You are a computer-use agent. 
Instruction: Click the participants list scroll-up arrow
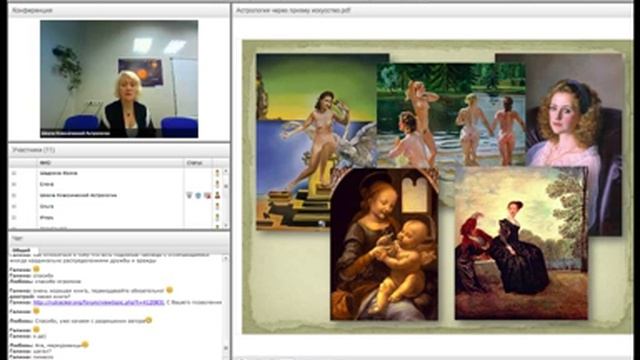click(x=226, y=171)
